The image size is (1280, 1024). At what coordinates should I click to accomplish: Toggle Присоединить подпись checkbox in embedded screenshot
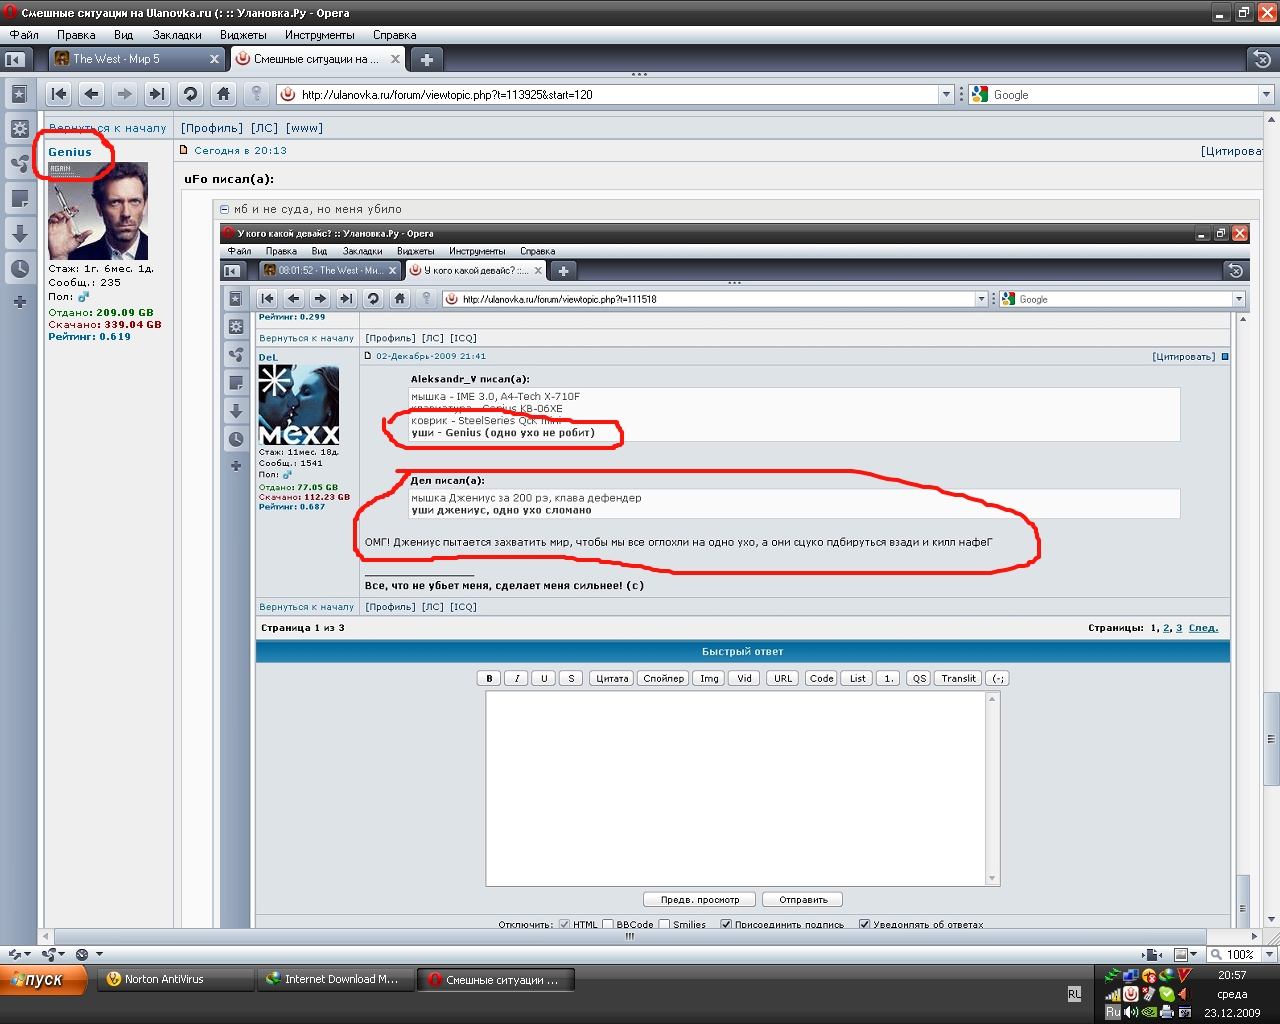[726, 924]
